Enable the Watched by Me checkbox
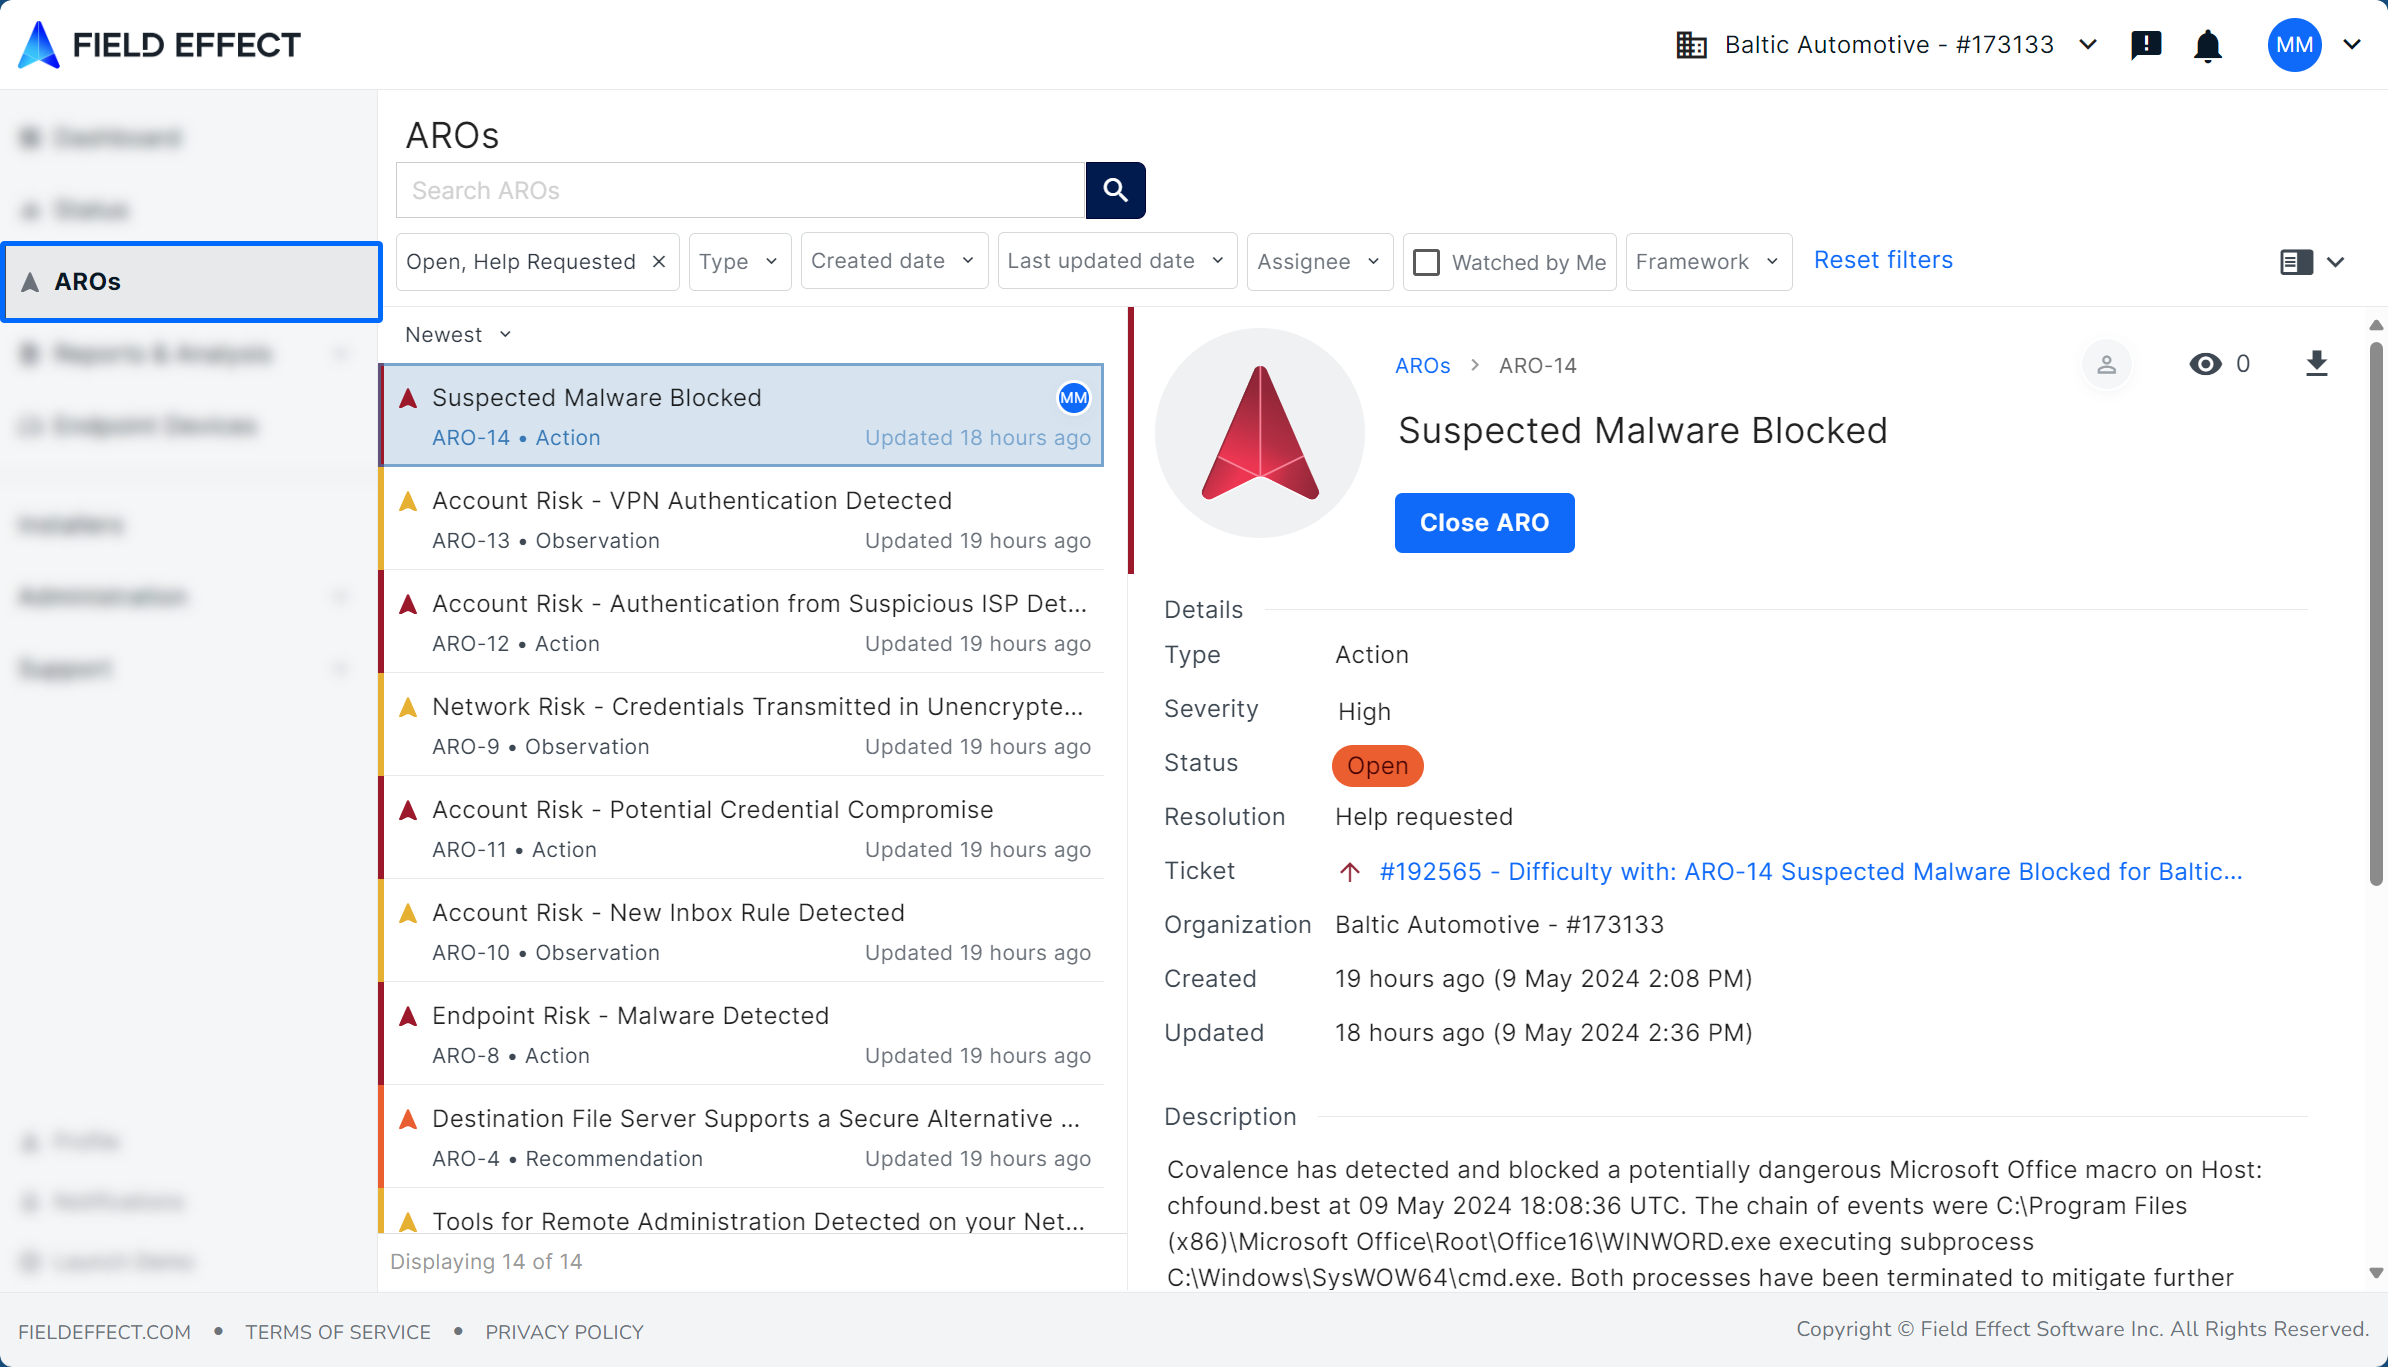The height and width of the screenshot is (1367, 2388). [1427, 262]
